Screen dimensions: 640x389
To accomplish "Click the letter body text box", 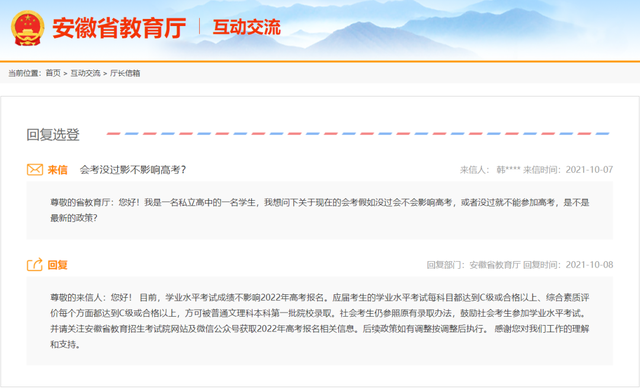I will [x=320, y=211].
